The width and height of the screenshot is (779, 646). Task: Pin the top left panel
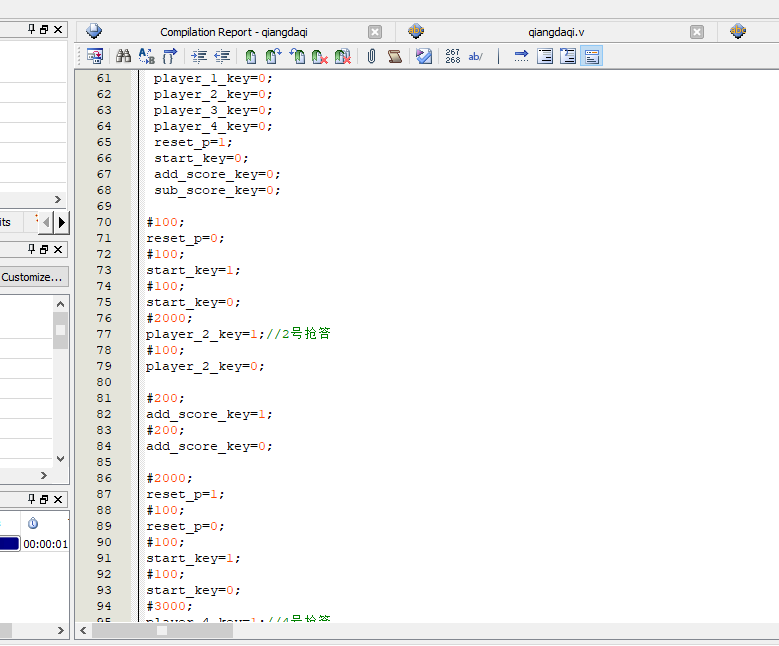click(x=31, y=29)
